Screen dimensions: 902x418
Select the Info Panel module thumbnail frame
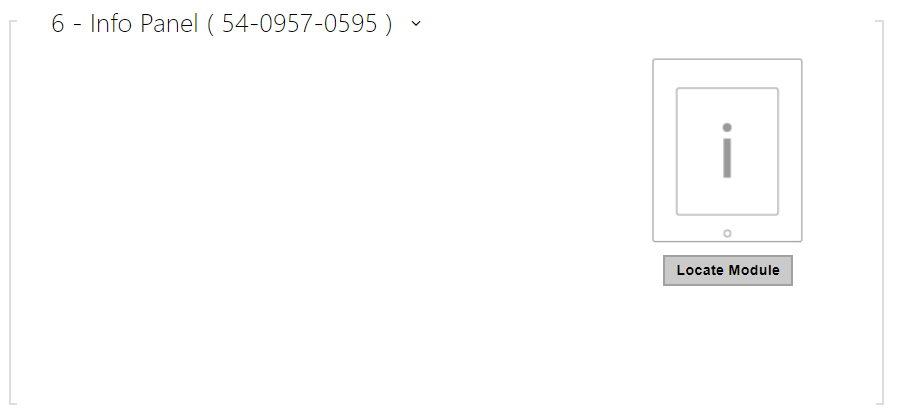[727, 151]
